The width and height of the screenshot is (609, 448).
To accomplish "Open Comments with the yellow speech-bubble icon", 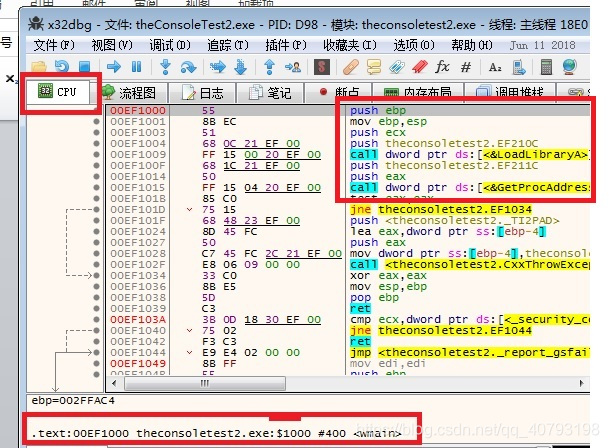I will tap(374, 67).
